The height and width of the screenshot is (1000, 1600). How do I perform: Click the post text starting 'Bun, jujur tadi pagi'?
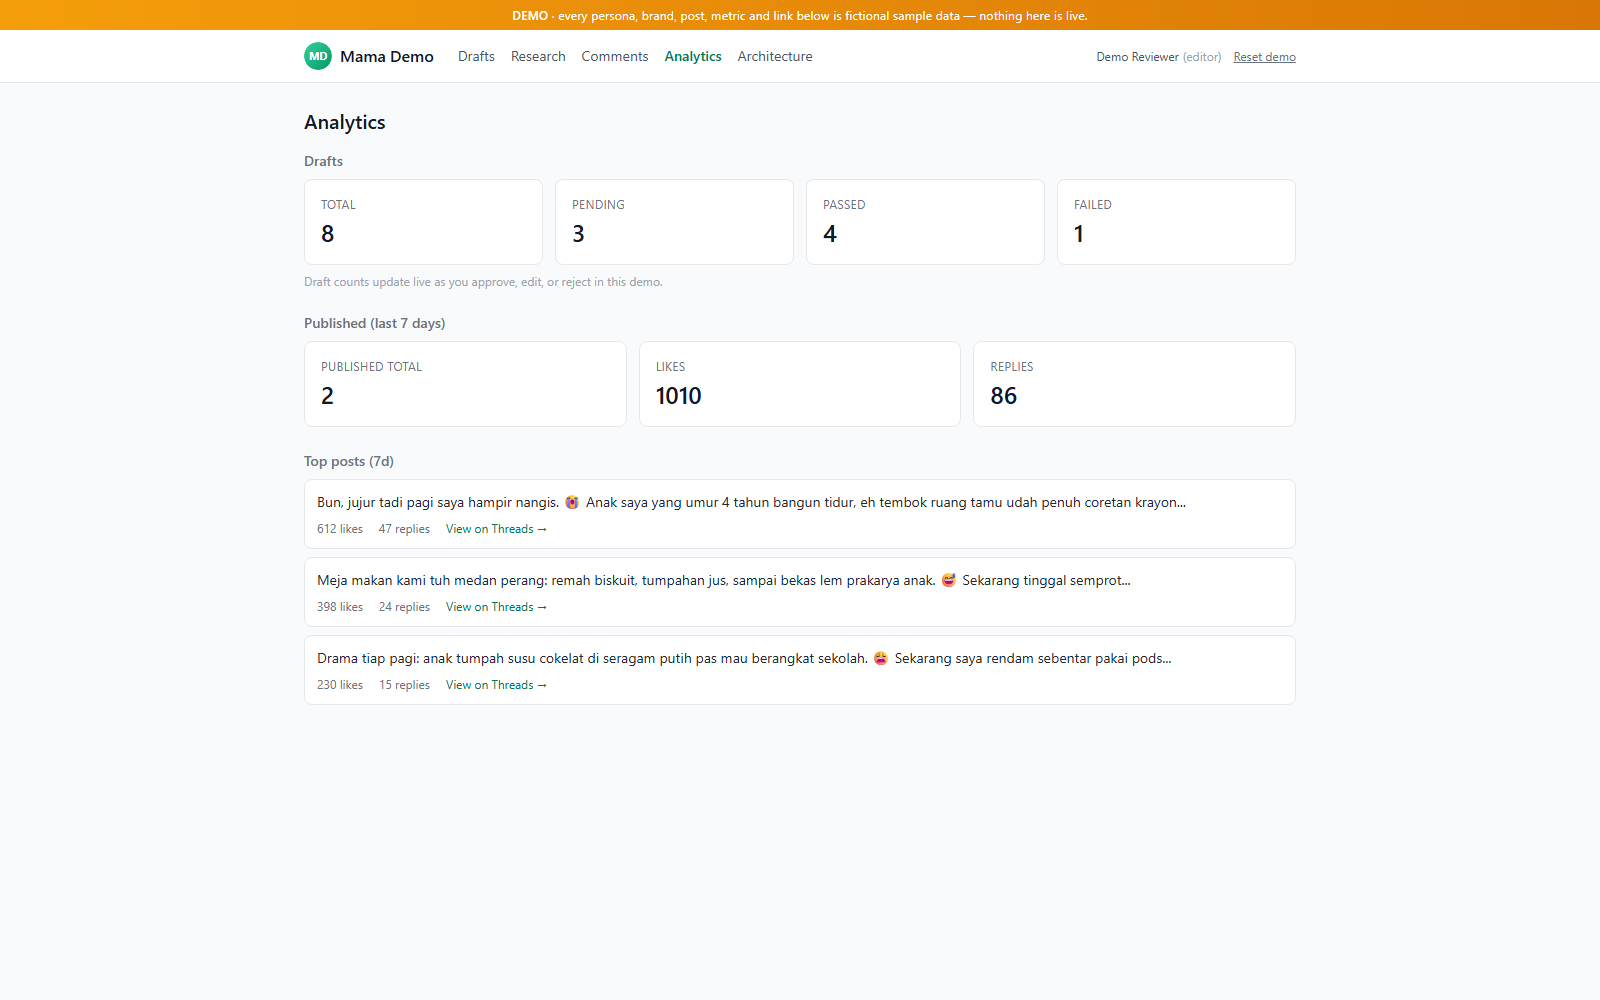coord(751,502)
